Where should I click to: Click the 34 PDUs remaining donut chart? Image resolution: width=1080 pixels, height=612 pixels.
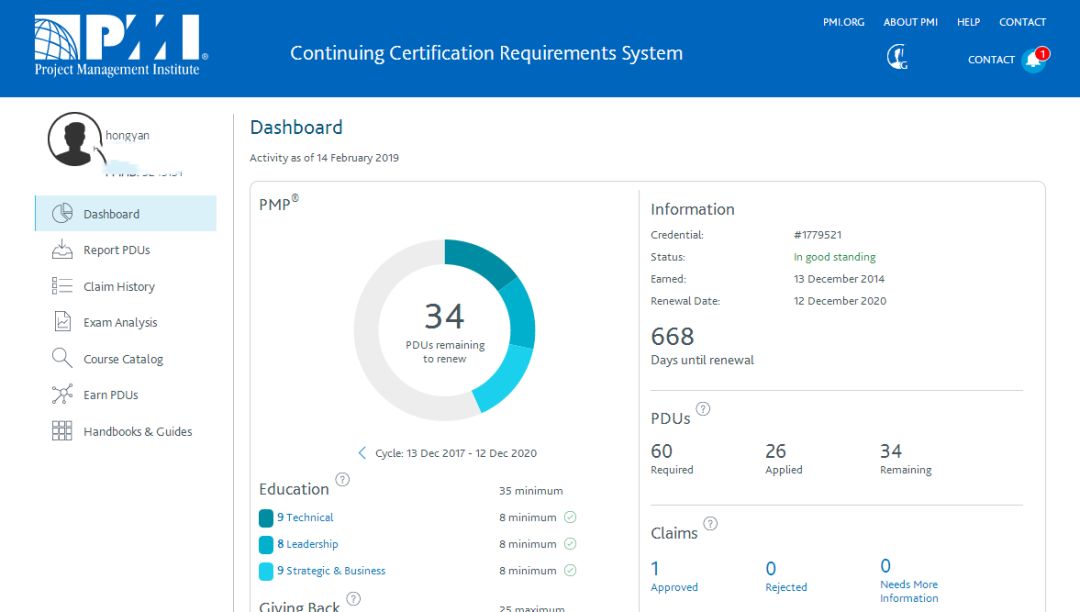point(445,330)
